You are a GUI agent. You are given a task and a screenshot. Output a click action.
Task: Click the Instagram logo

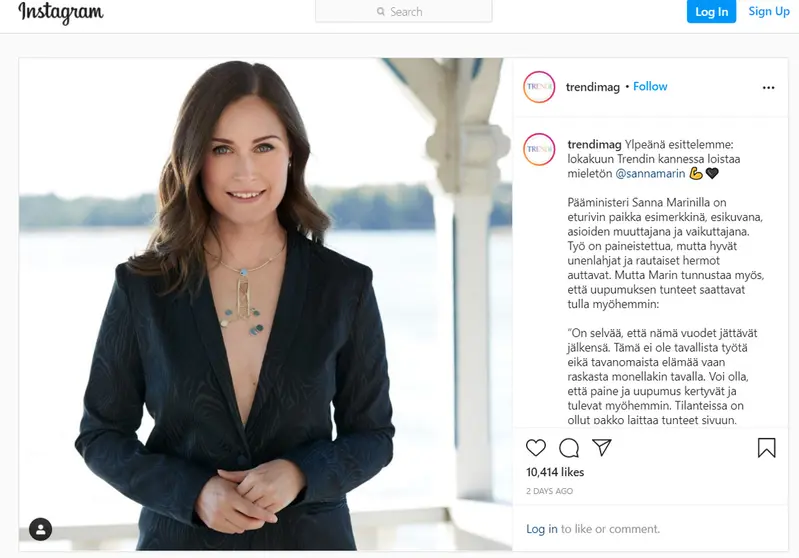pos(61,12)
